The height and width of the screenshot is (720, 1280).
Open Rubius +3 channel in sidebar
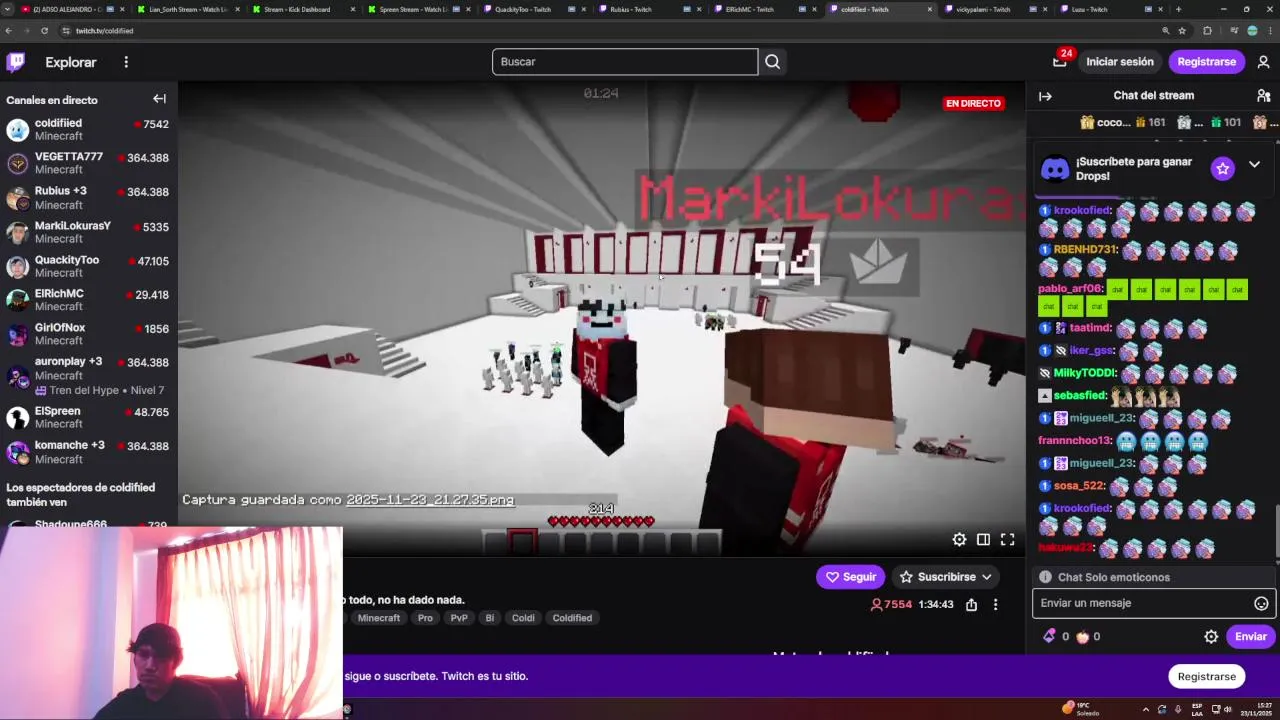tap(89, 198)
